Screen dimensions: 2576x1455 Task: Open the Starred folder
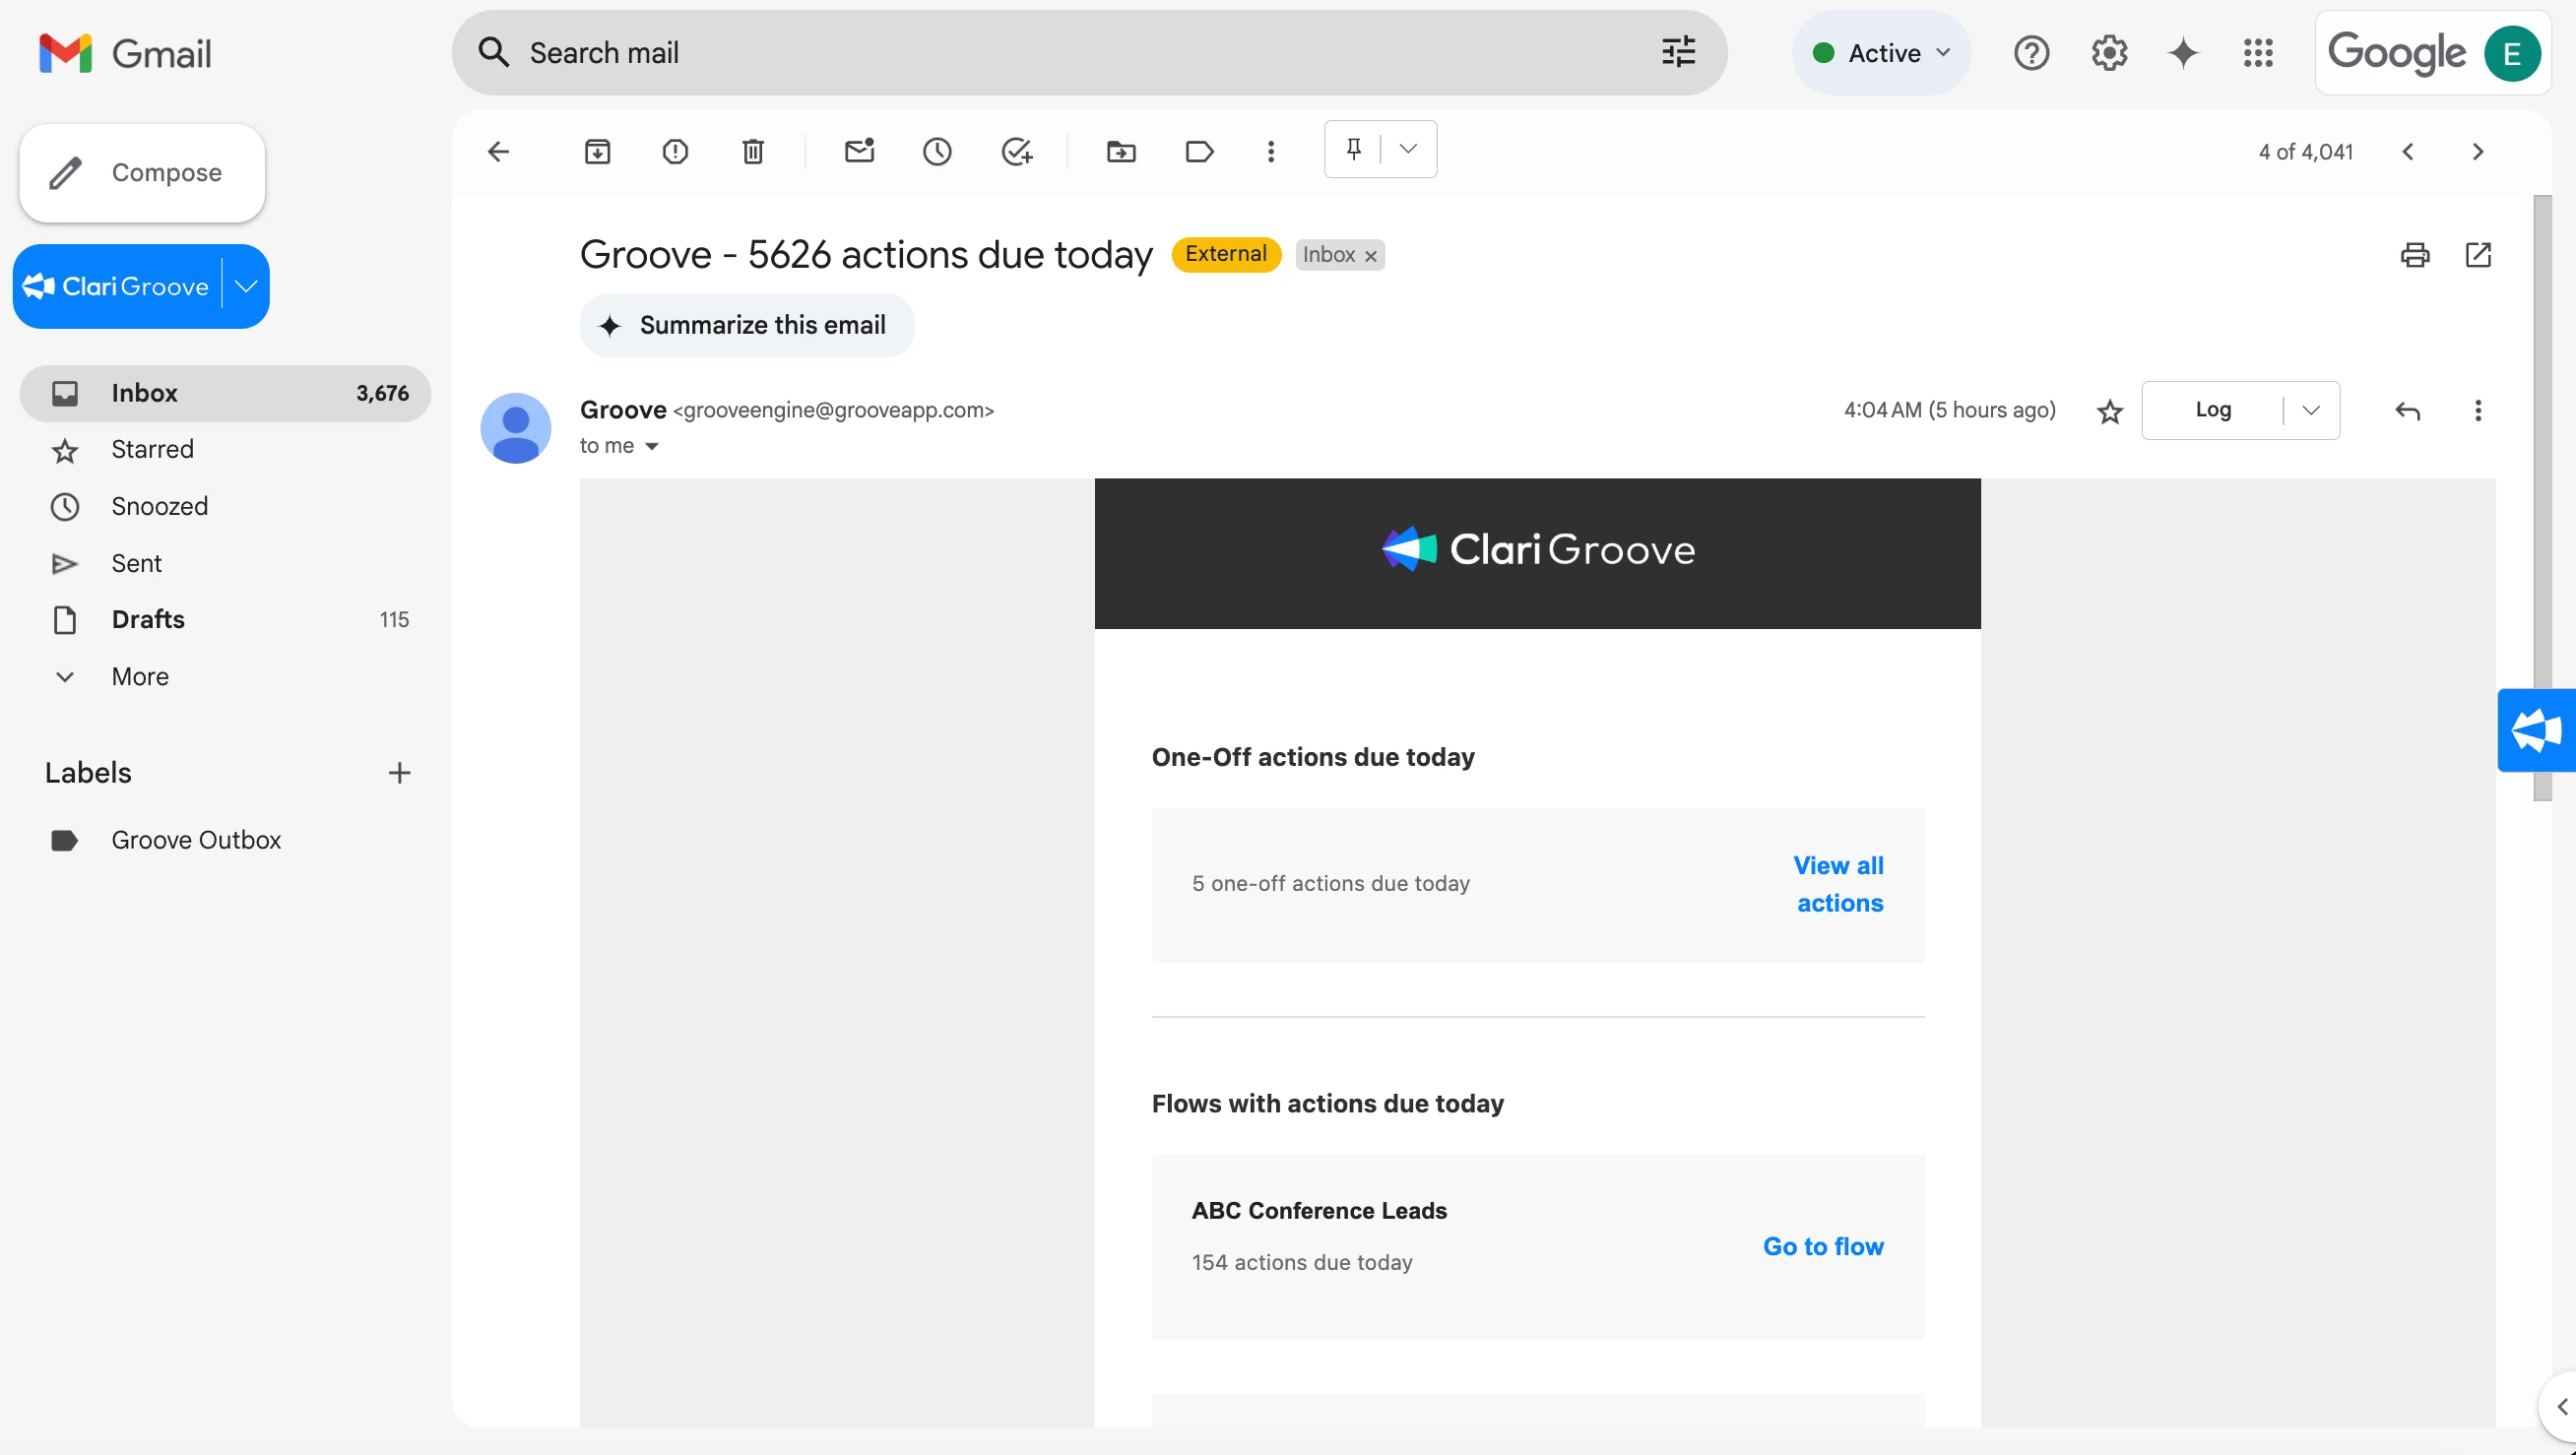(225, 450)
